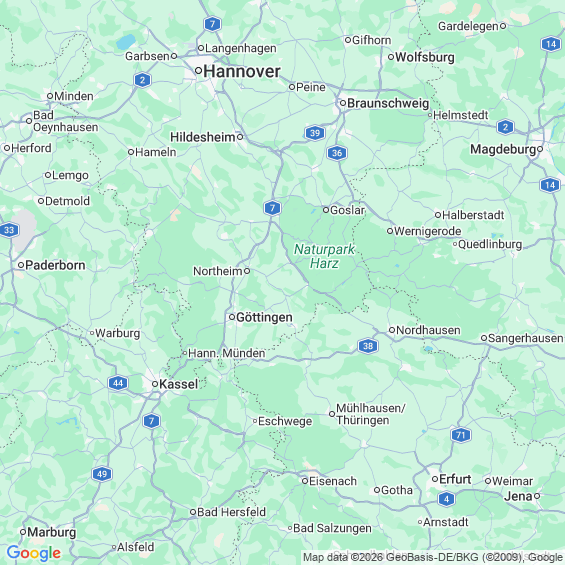Select the Göttingen city marker
Viewport: 565px width, 565px height.
232,317
